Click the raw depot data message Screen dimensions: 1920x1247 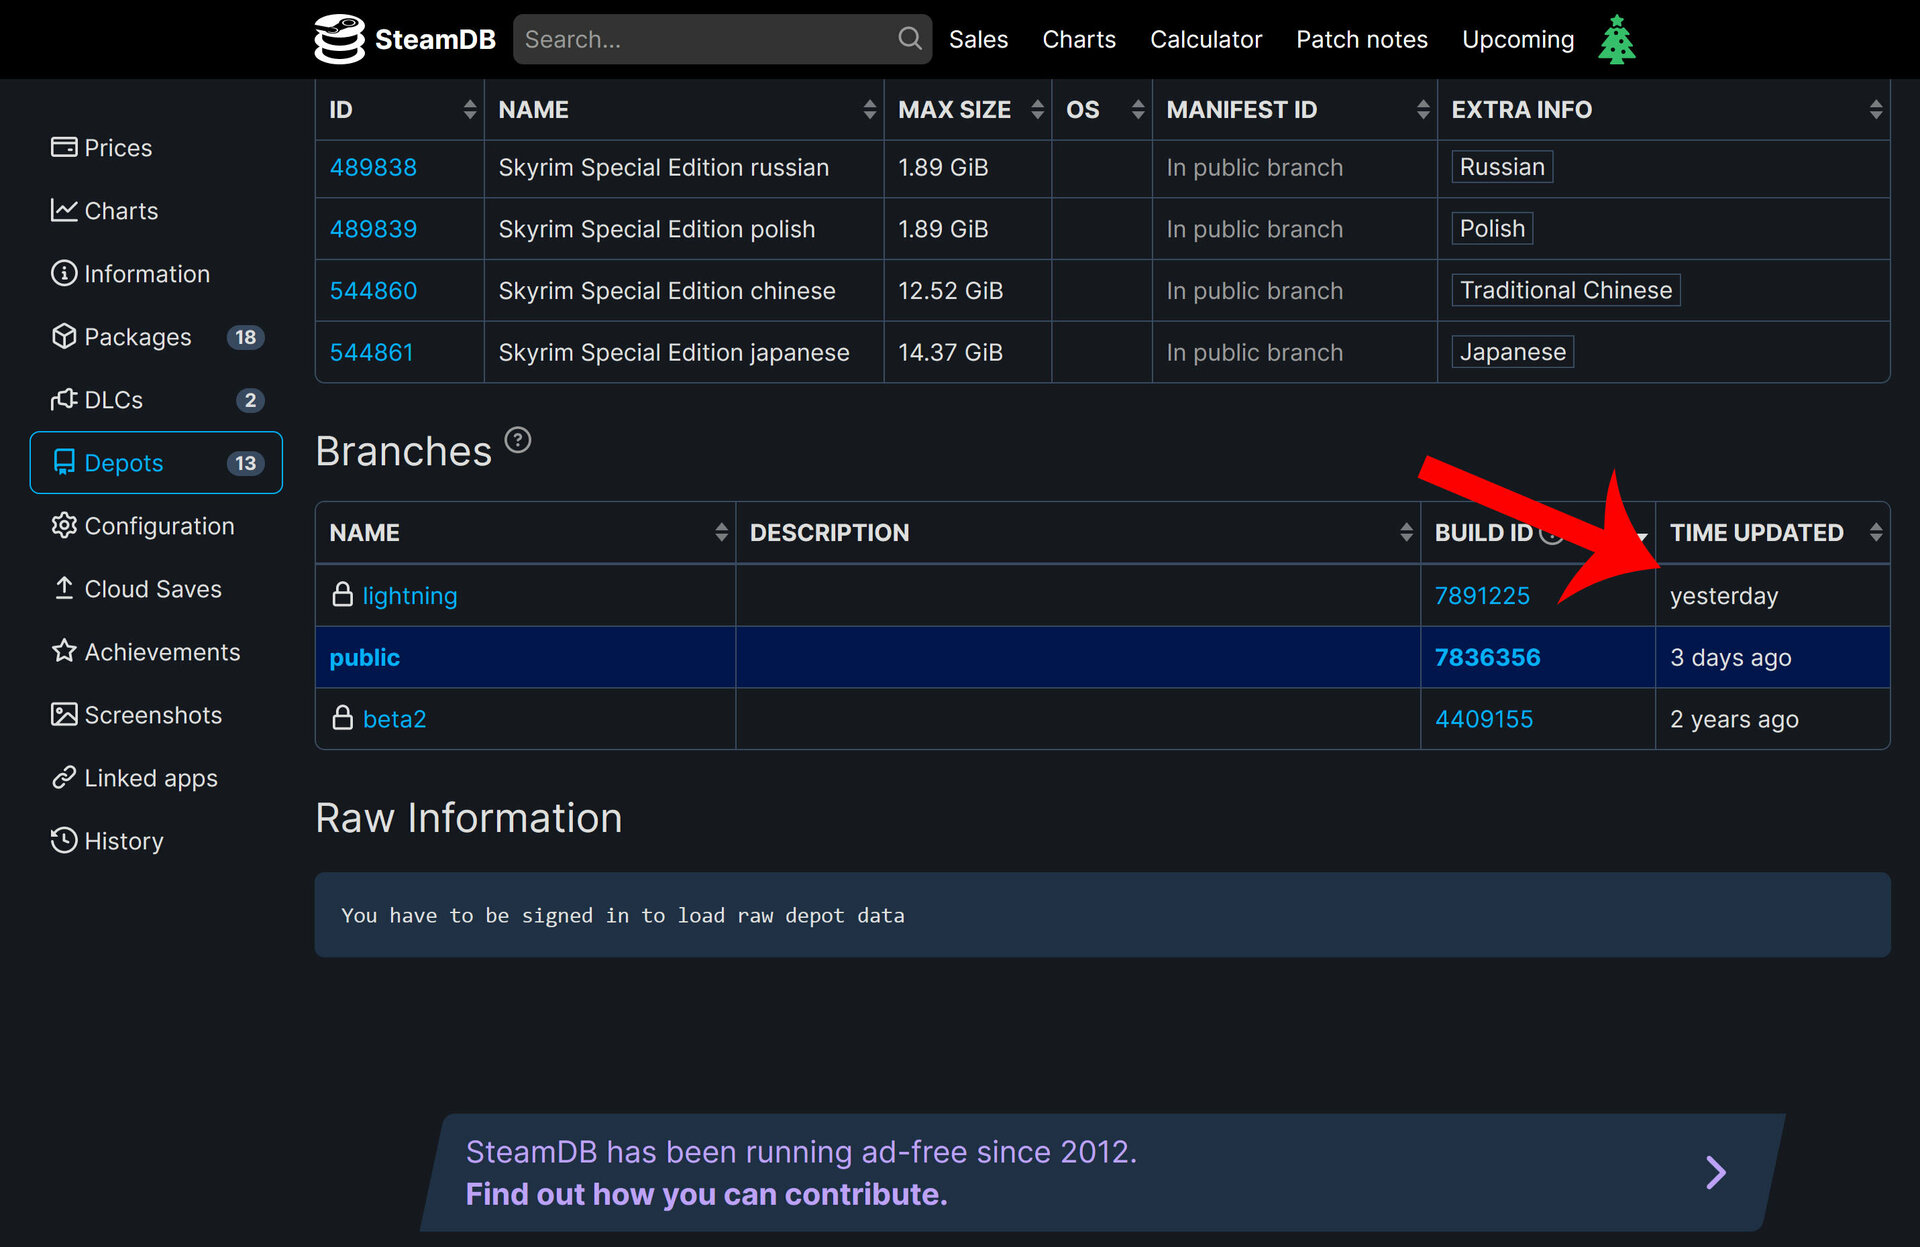622,915
